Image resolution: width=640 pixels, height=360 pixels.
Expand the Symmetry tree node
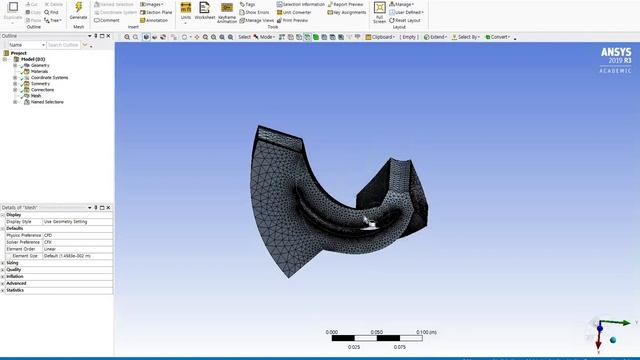pos(15,84)
